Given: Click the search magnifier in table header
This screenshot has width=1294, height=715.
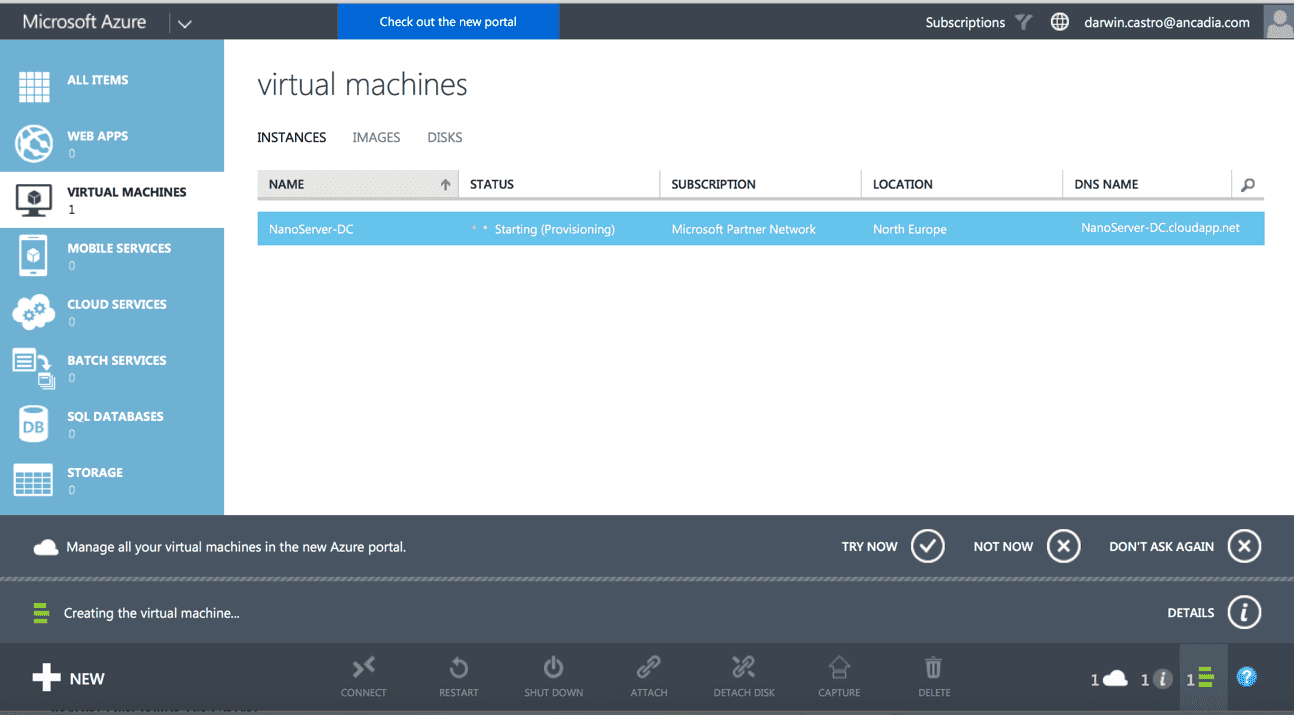Looking at the screenshot, I should click(1247, 185).
